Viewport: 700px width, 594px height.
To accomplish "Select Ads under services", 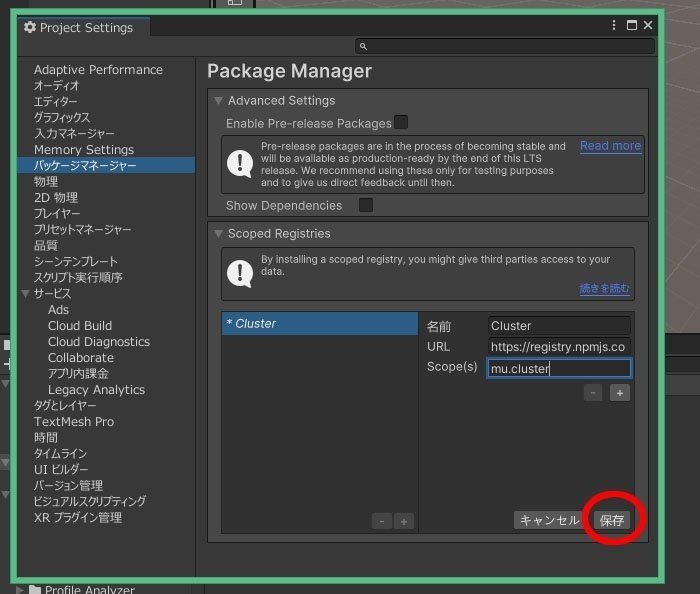I will pyautogui.click(x=58, y=310).
